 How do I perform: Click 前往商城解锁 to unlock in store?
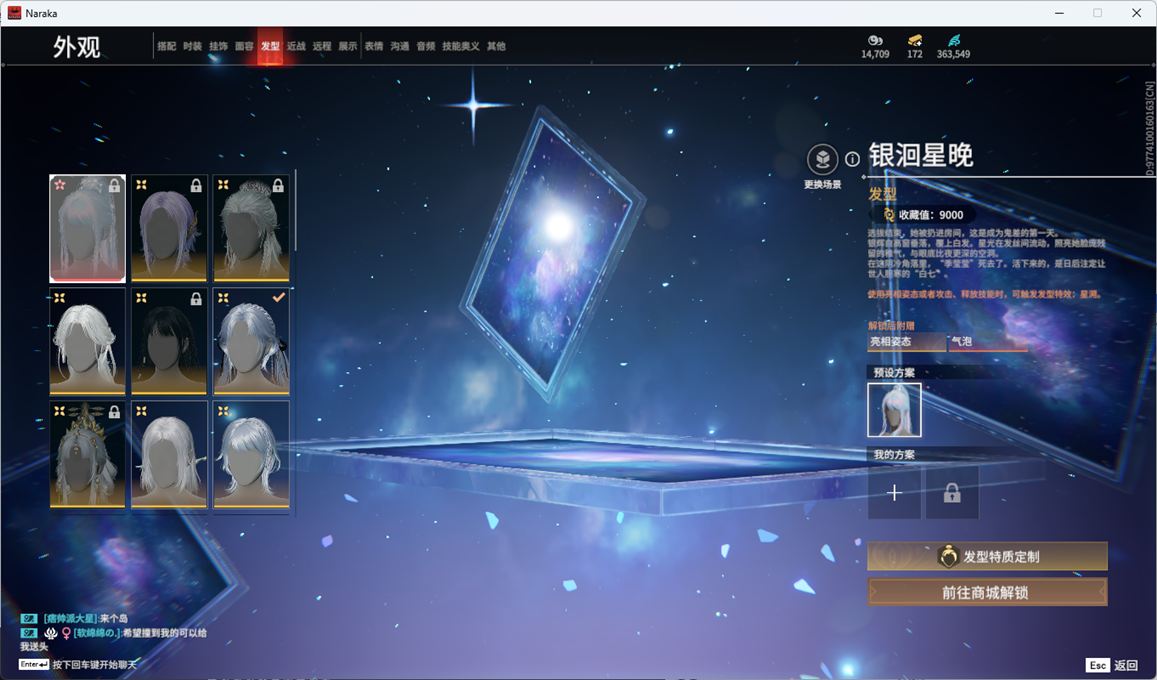click(987, 592)
